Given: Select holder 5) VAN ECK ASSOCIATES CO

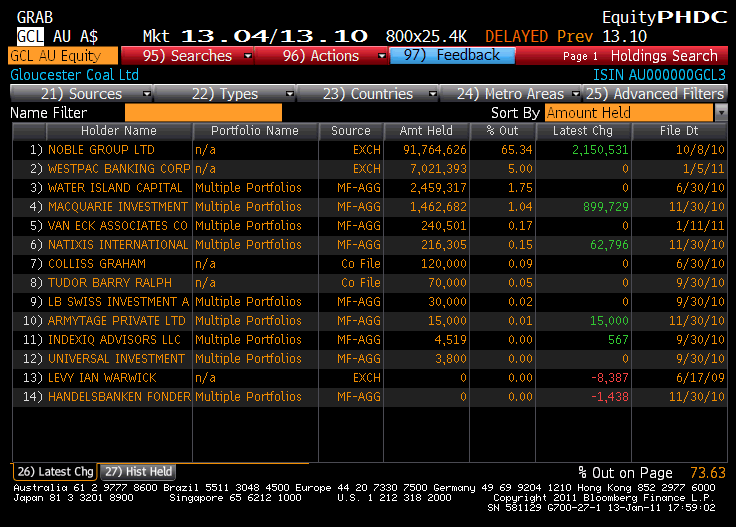Looking at the screenshot, I should tap(118, 226).
